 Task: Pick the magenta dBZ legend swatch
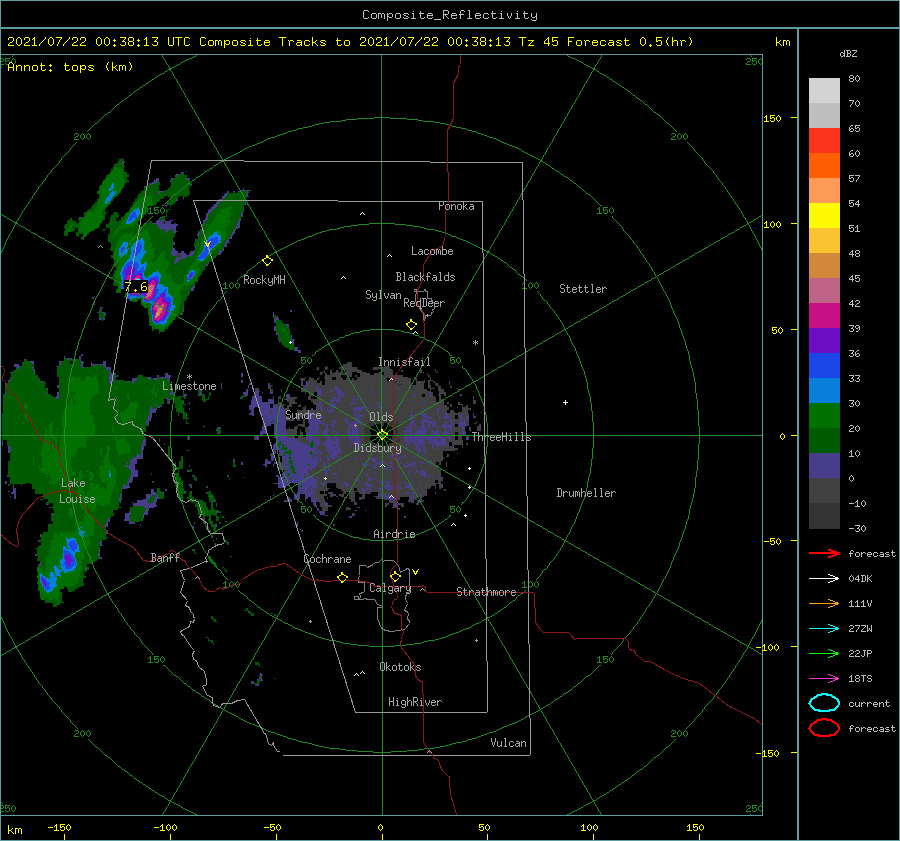(824, 315)
